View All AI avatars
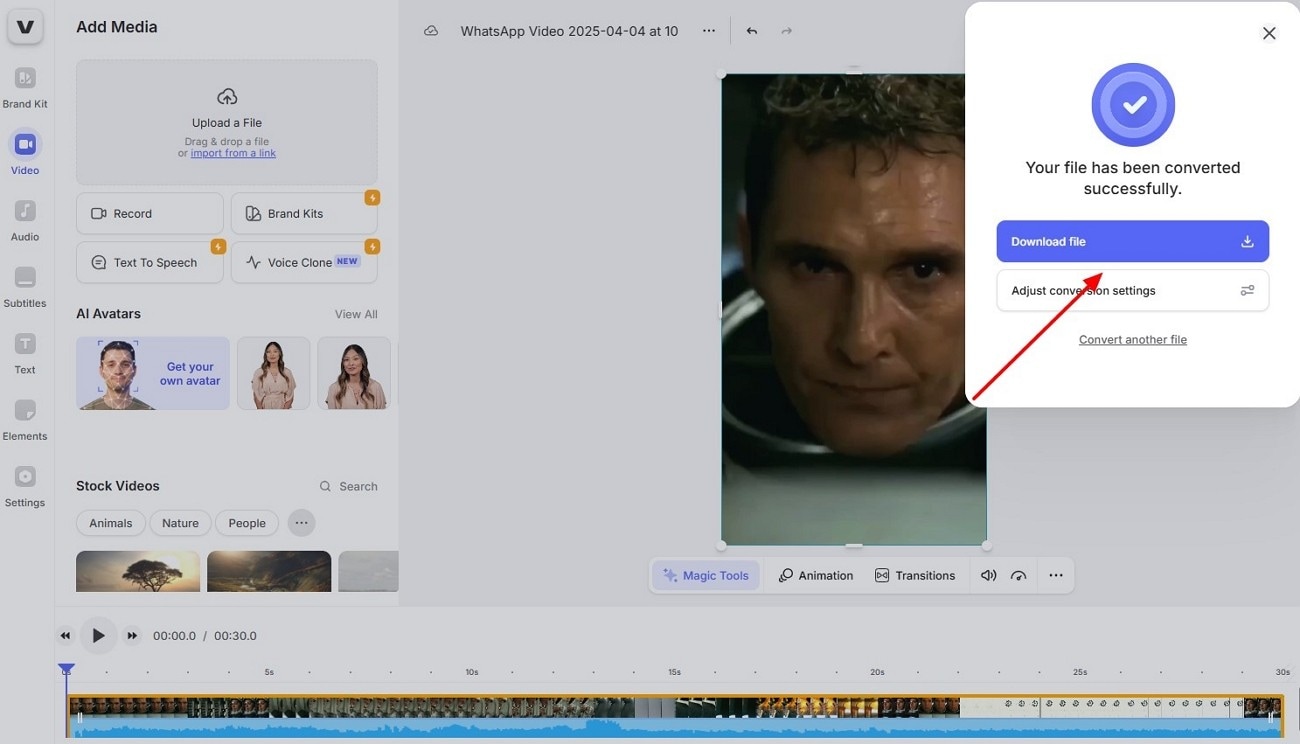This screenshot has width=1300, height=744. 356,314
